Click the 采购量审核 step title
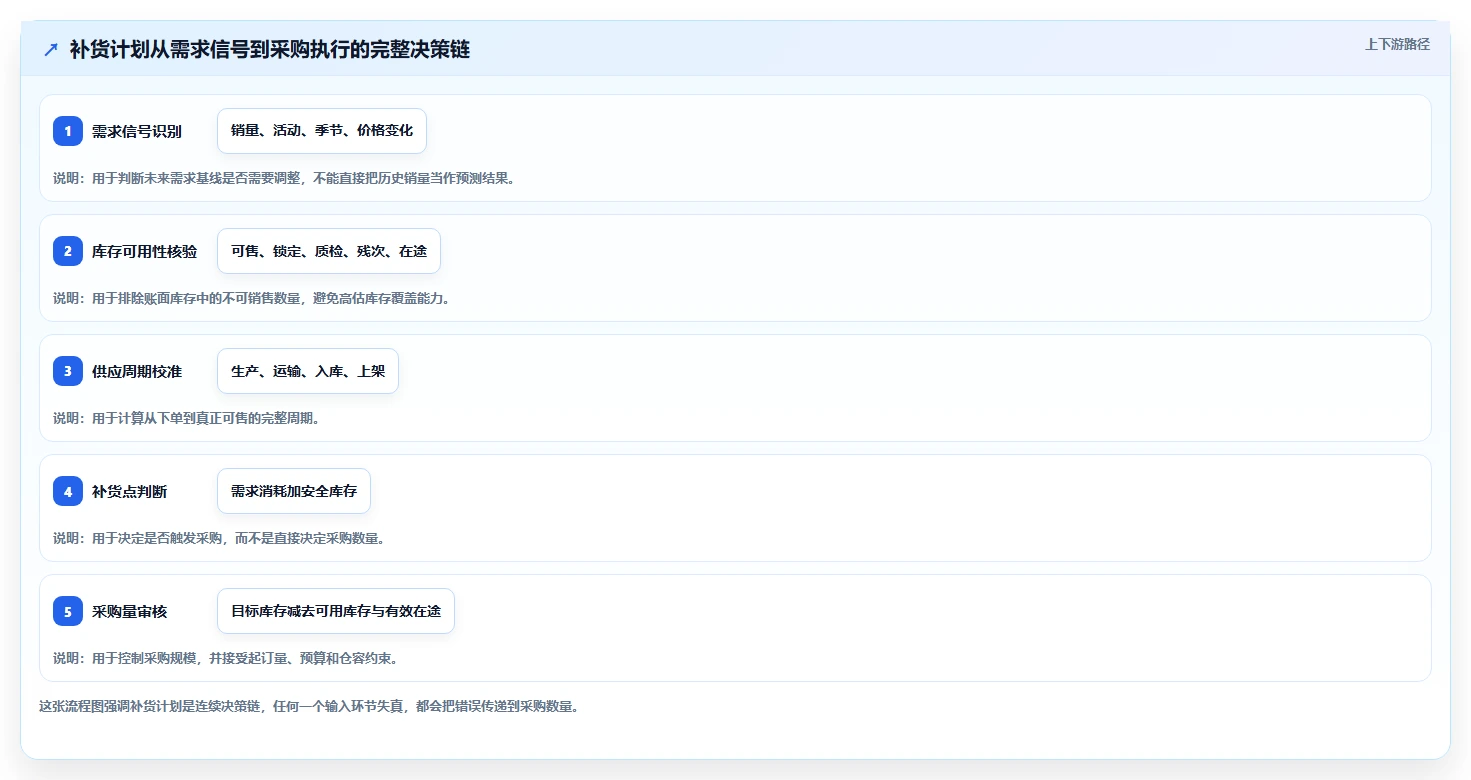The image size is (1471, 780). [x=129, y=611]
